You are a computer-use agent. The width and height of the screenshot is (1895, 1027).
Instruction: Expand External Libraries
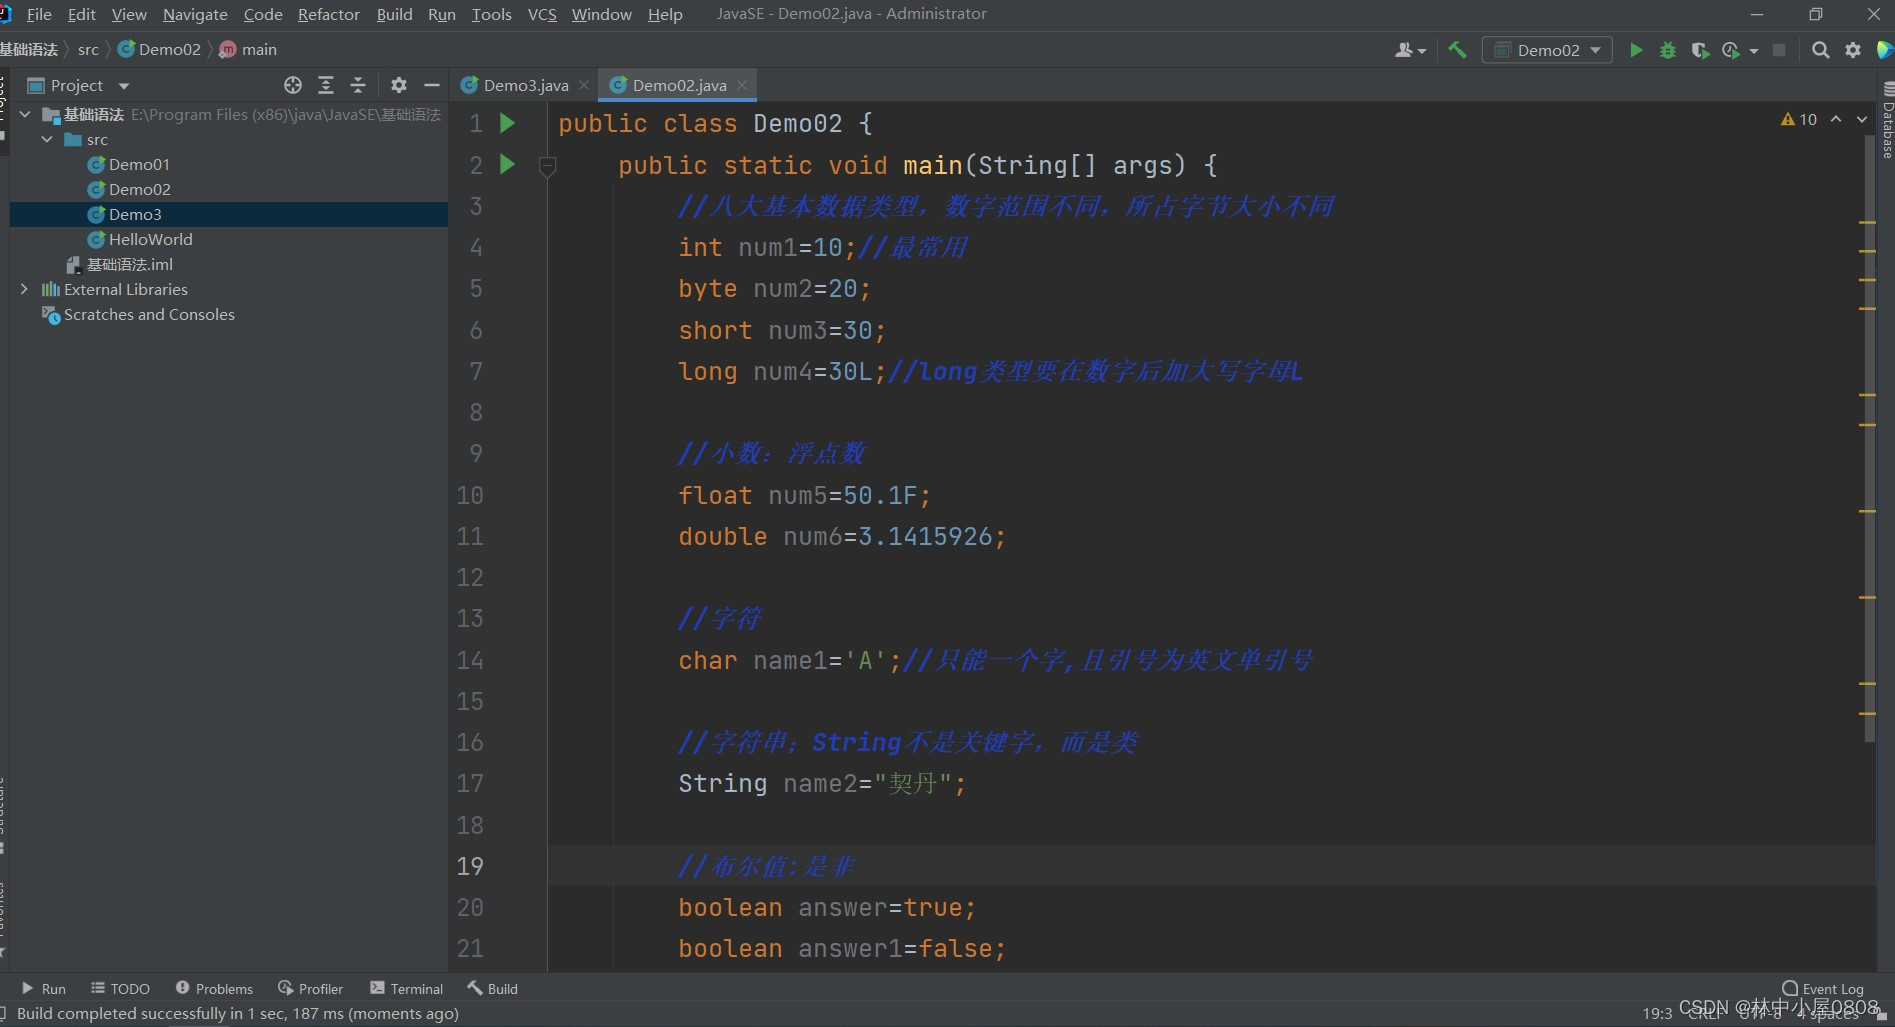[24, 289]
